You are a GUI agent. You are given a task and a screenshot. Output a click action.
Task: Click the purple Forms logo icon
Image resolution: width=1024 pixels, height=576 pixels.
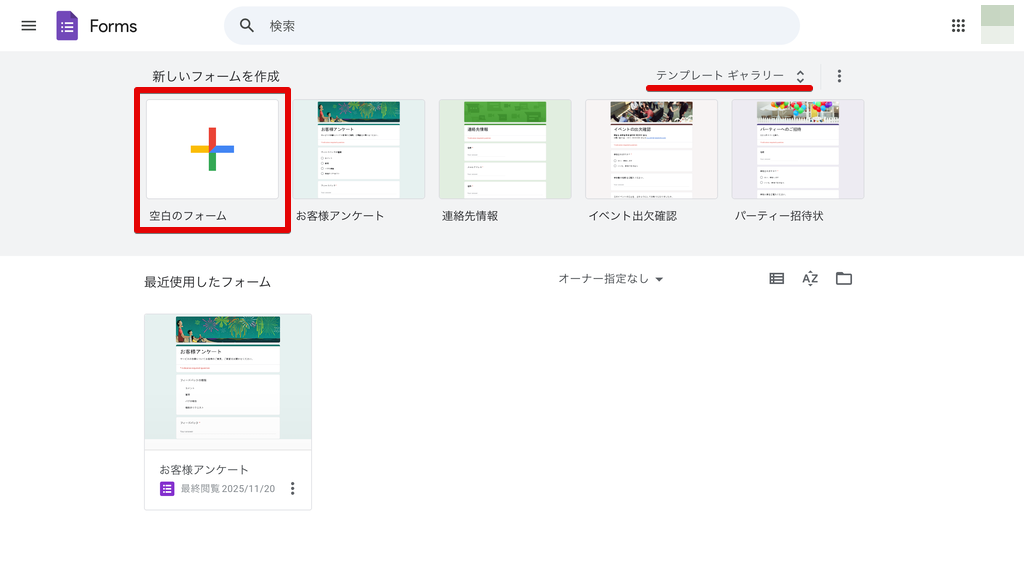67,26
